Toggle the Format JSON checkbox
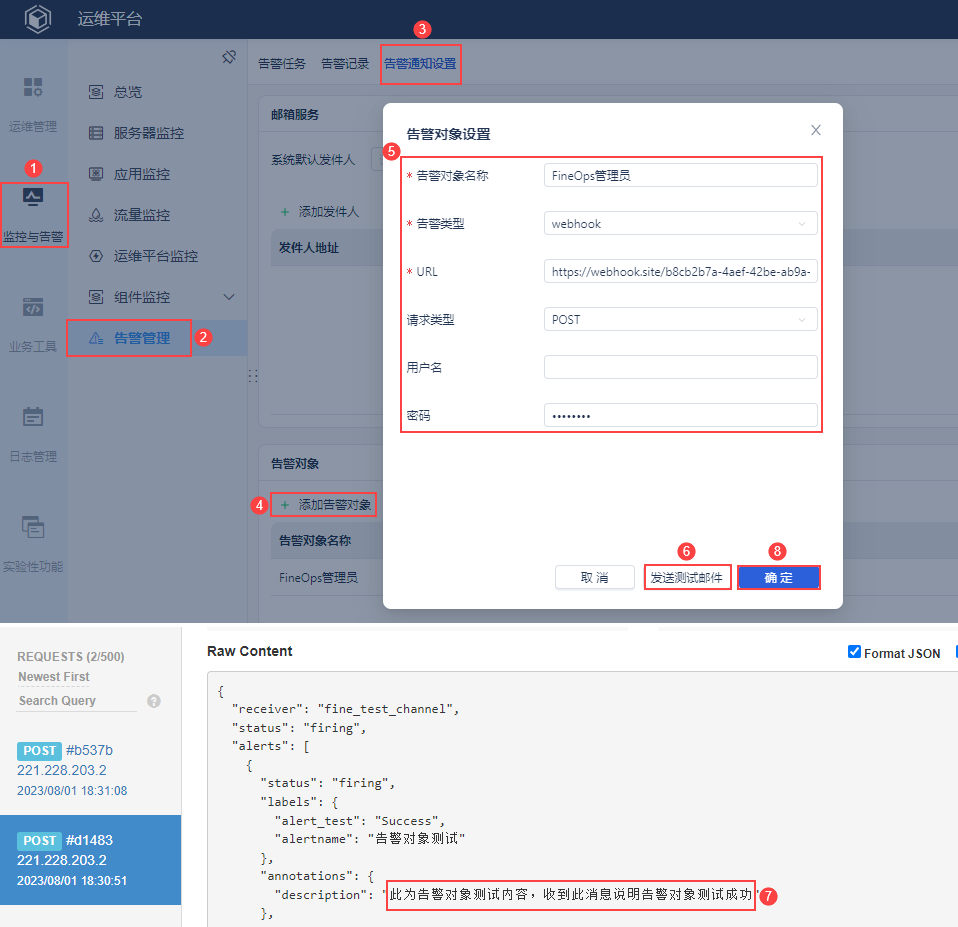Image resolution: width=958 pixels, height=927 pixels. click(x=854, y=652)
